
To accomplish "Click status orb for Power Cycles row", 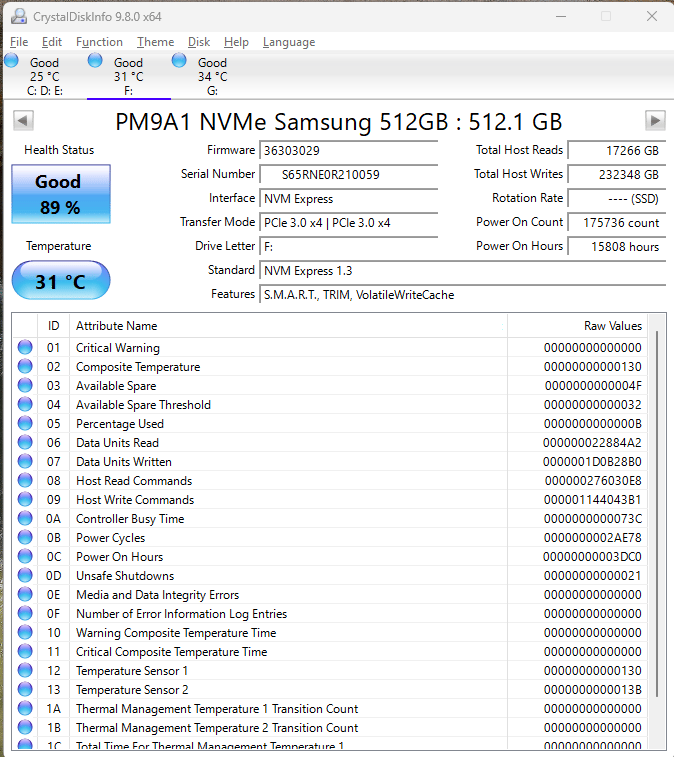I will tap(25, 537).
